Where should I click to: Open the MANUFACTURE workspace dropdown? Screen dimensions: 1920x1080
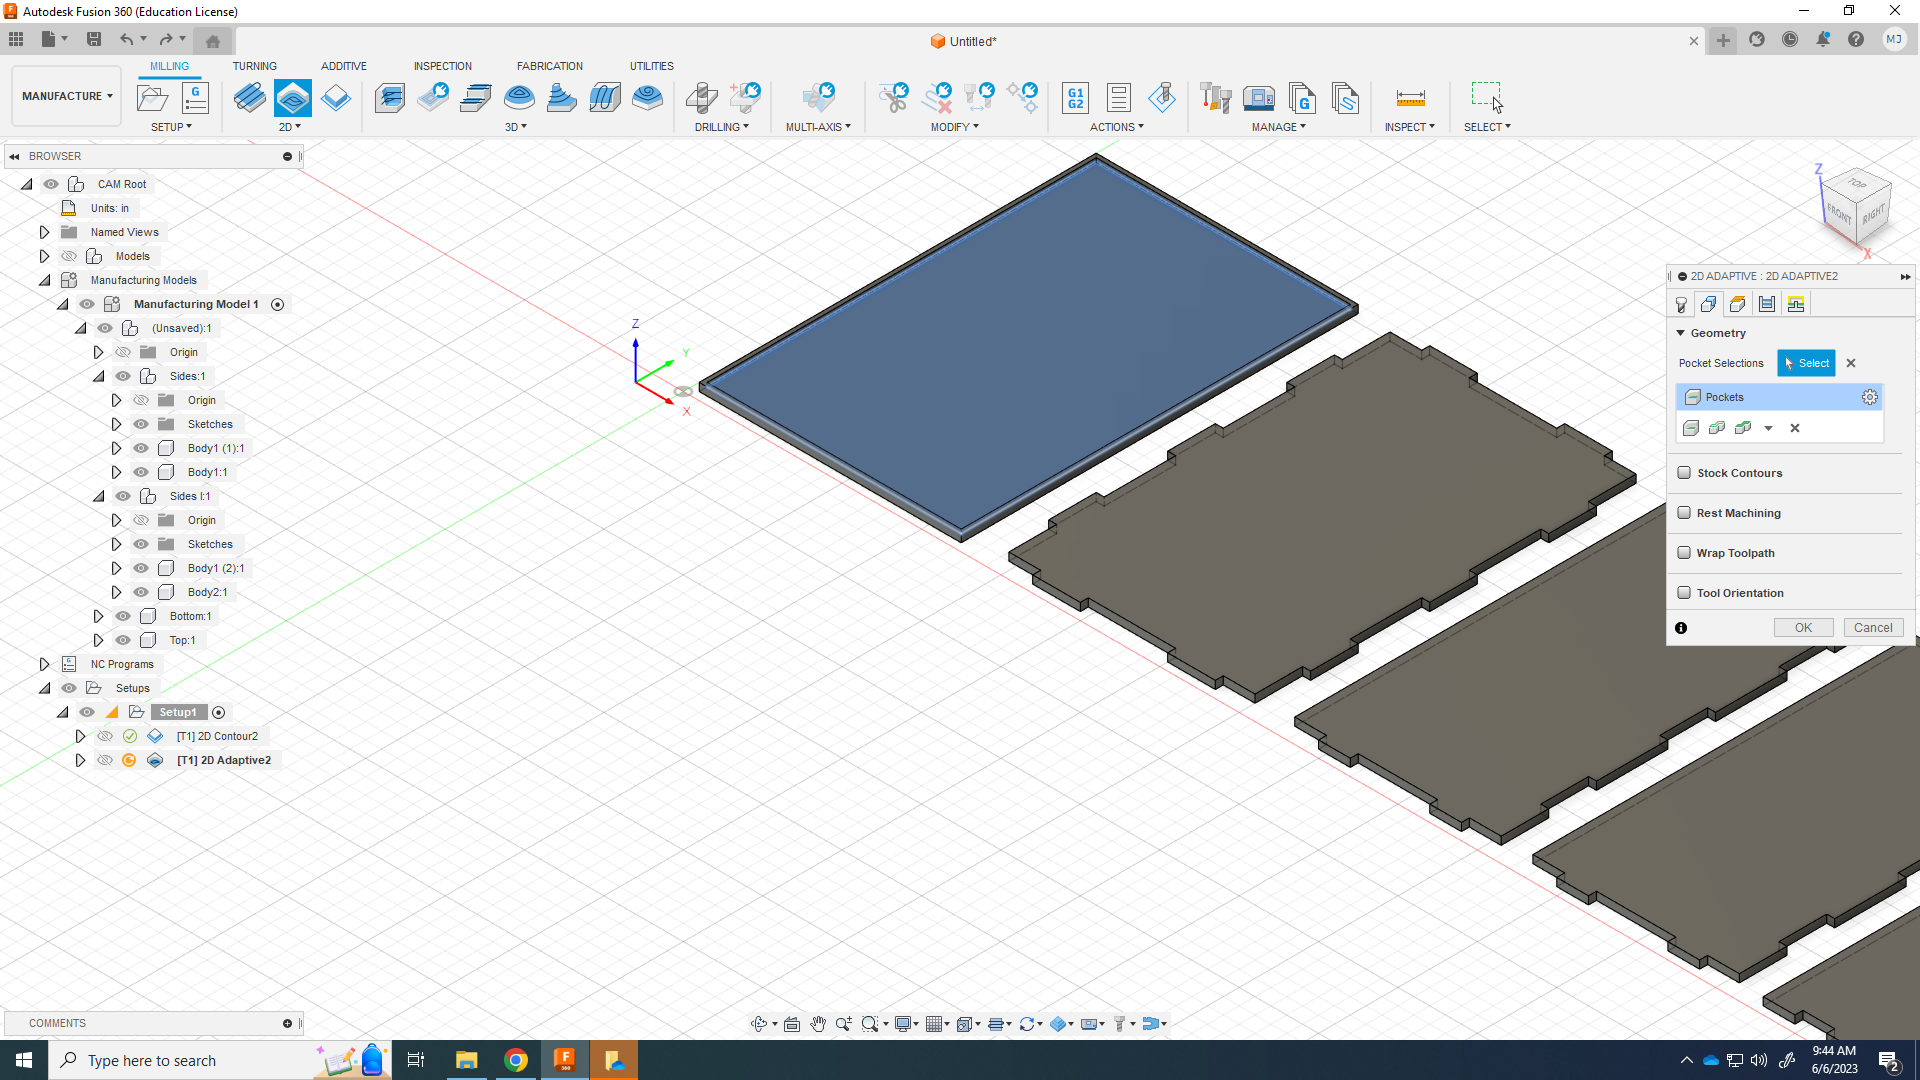coord(67,96)
